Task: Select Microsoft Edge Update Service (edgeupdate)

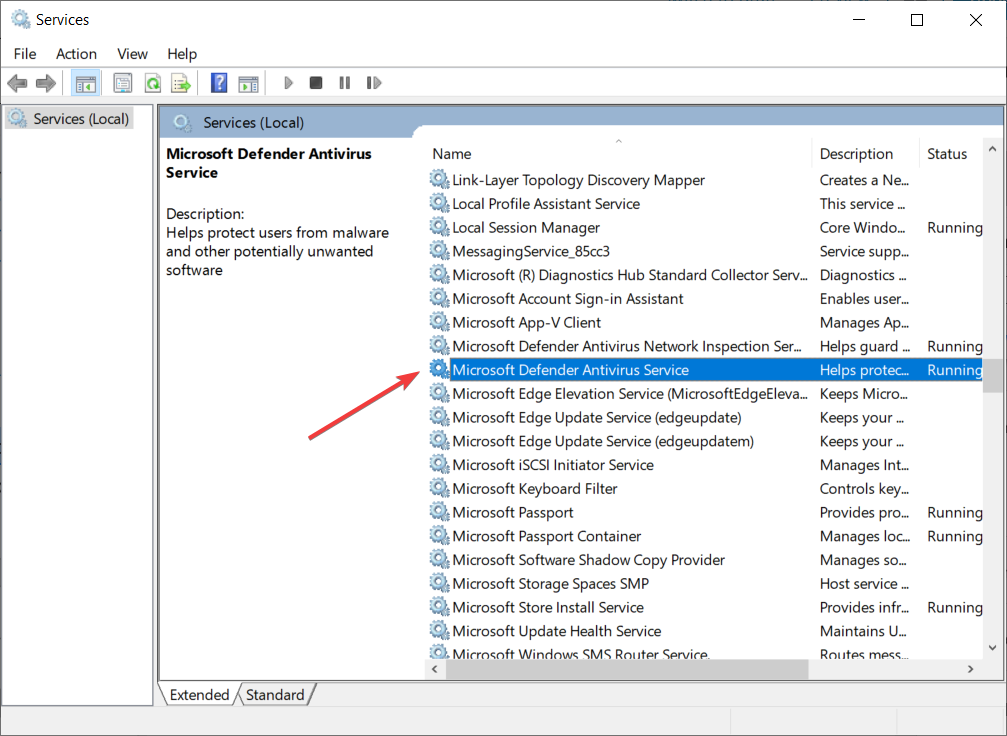Action: click(597, 418)
